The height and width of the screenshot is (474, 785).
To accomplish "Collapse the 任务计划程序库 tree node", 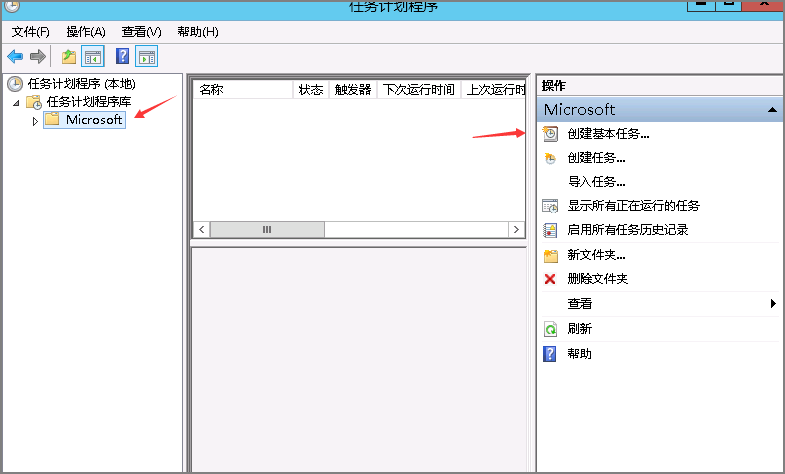I will [16, 103].
